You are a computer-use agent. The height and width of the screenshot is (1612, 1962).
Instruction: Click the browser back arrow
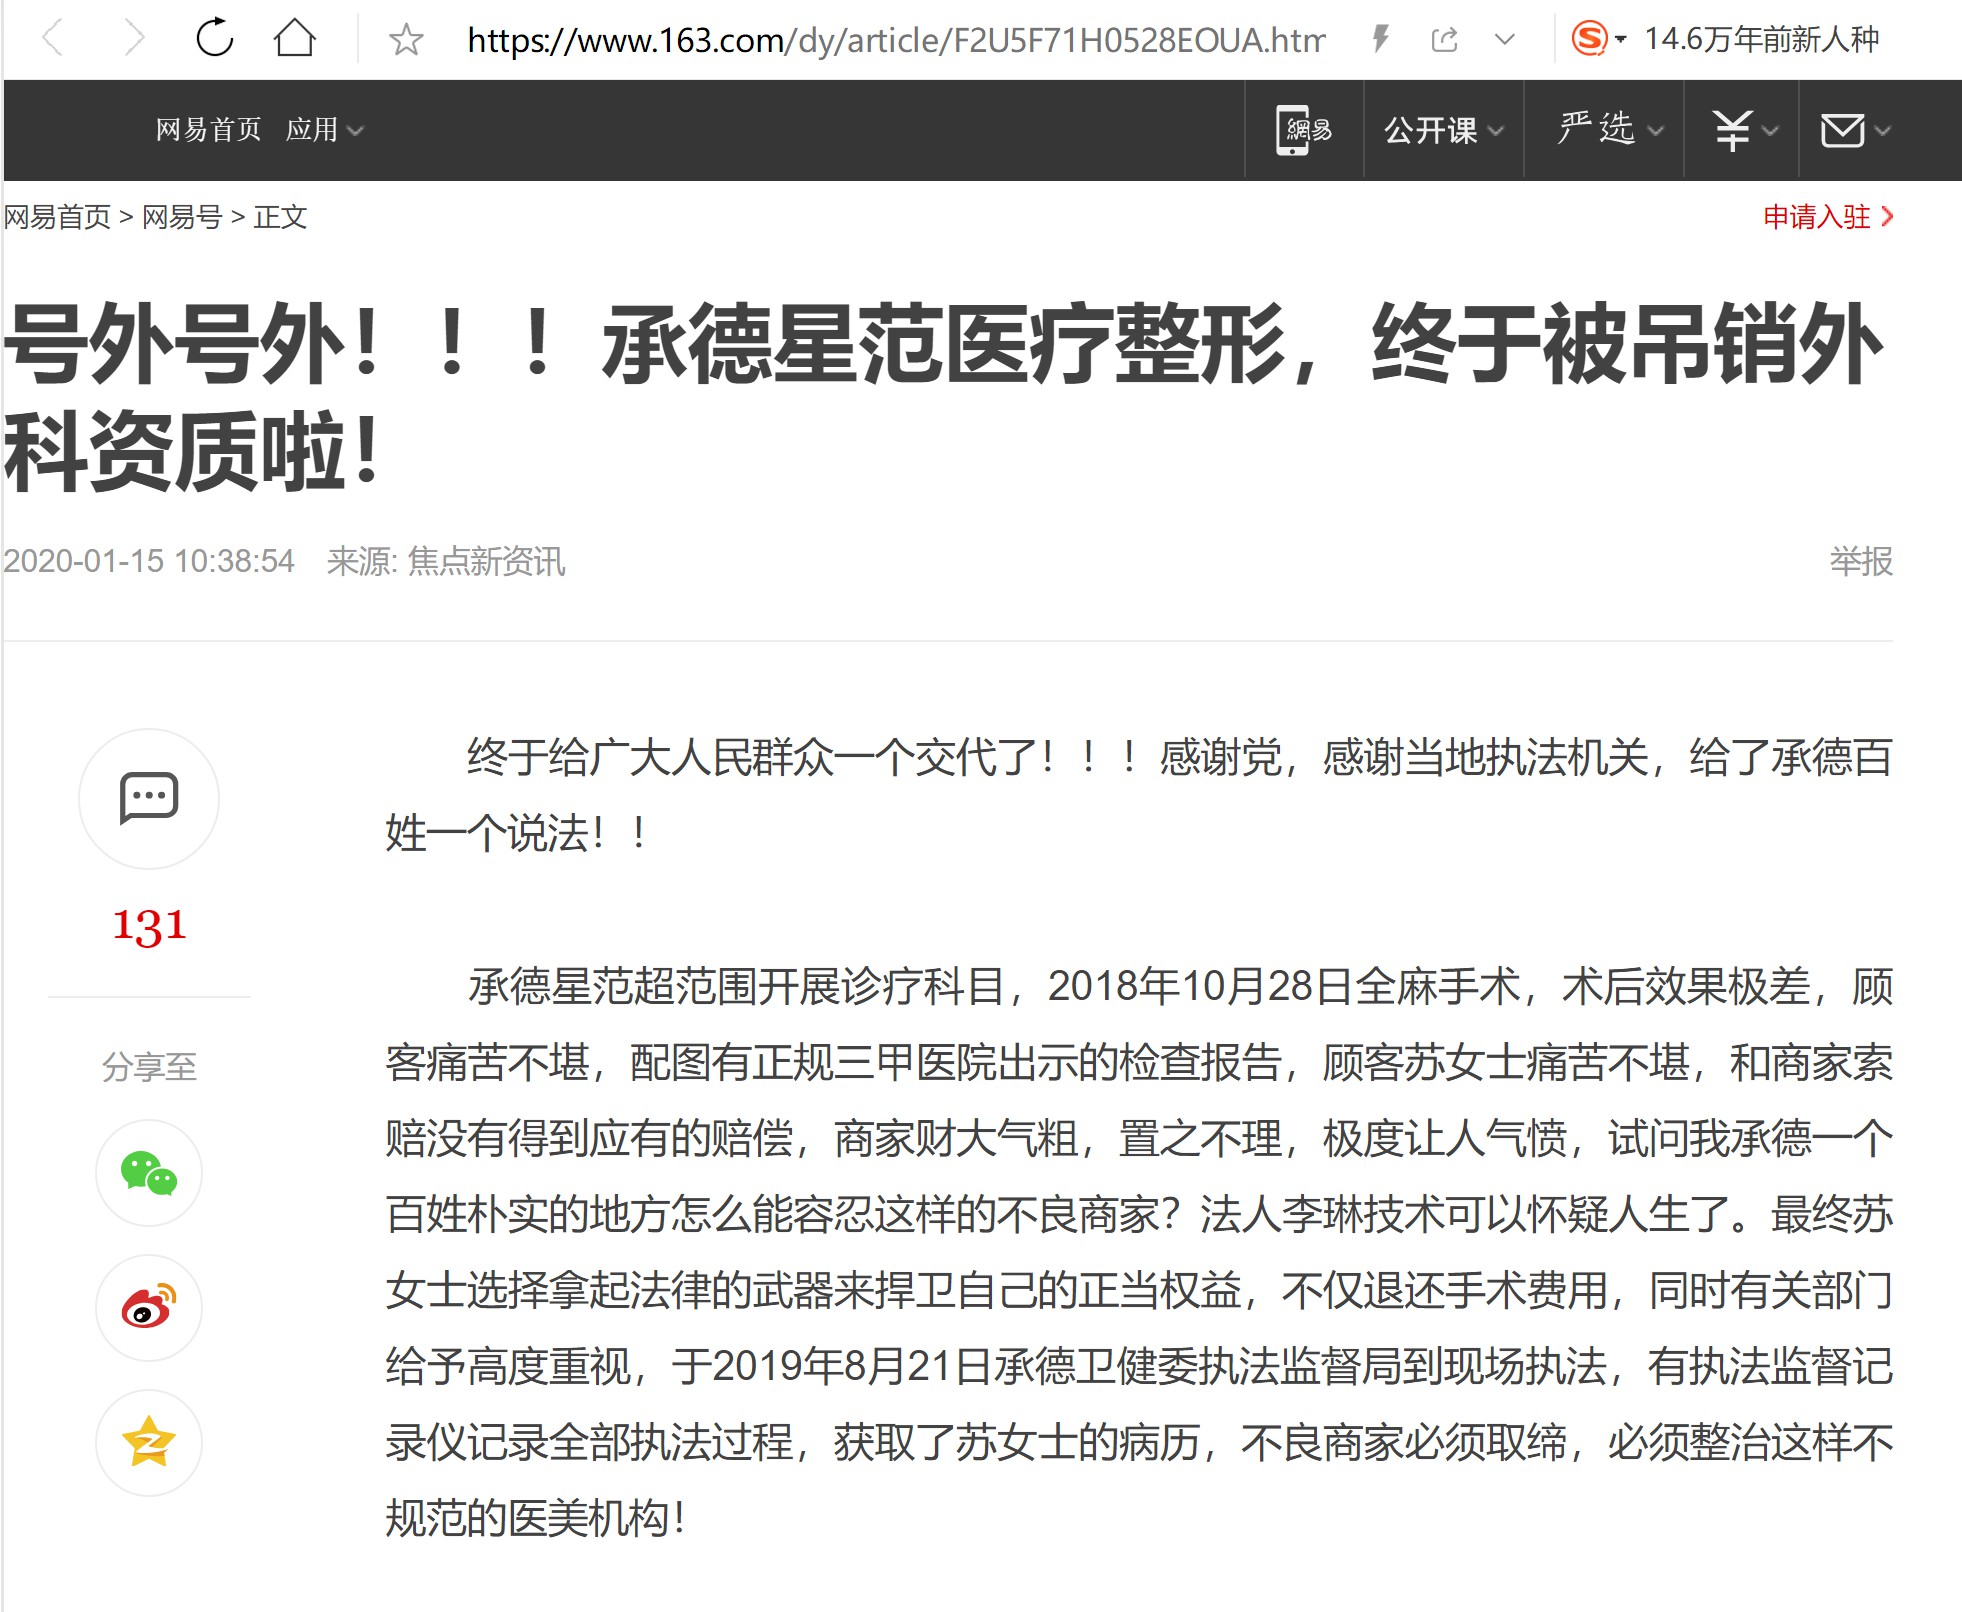(53, 40)
